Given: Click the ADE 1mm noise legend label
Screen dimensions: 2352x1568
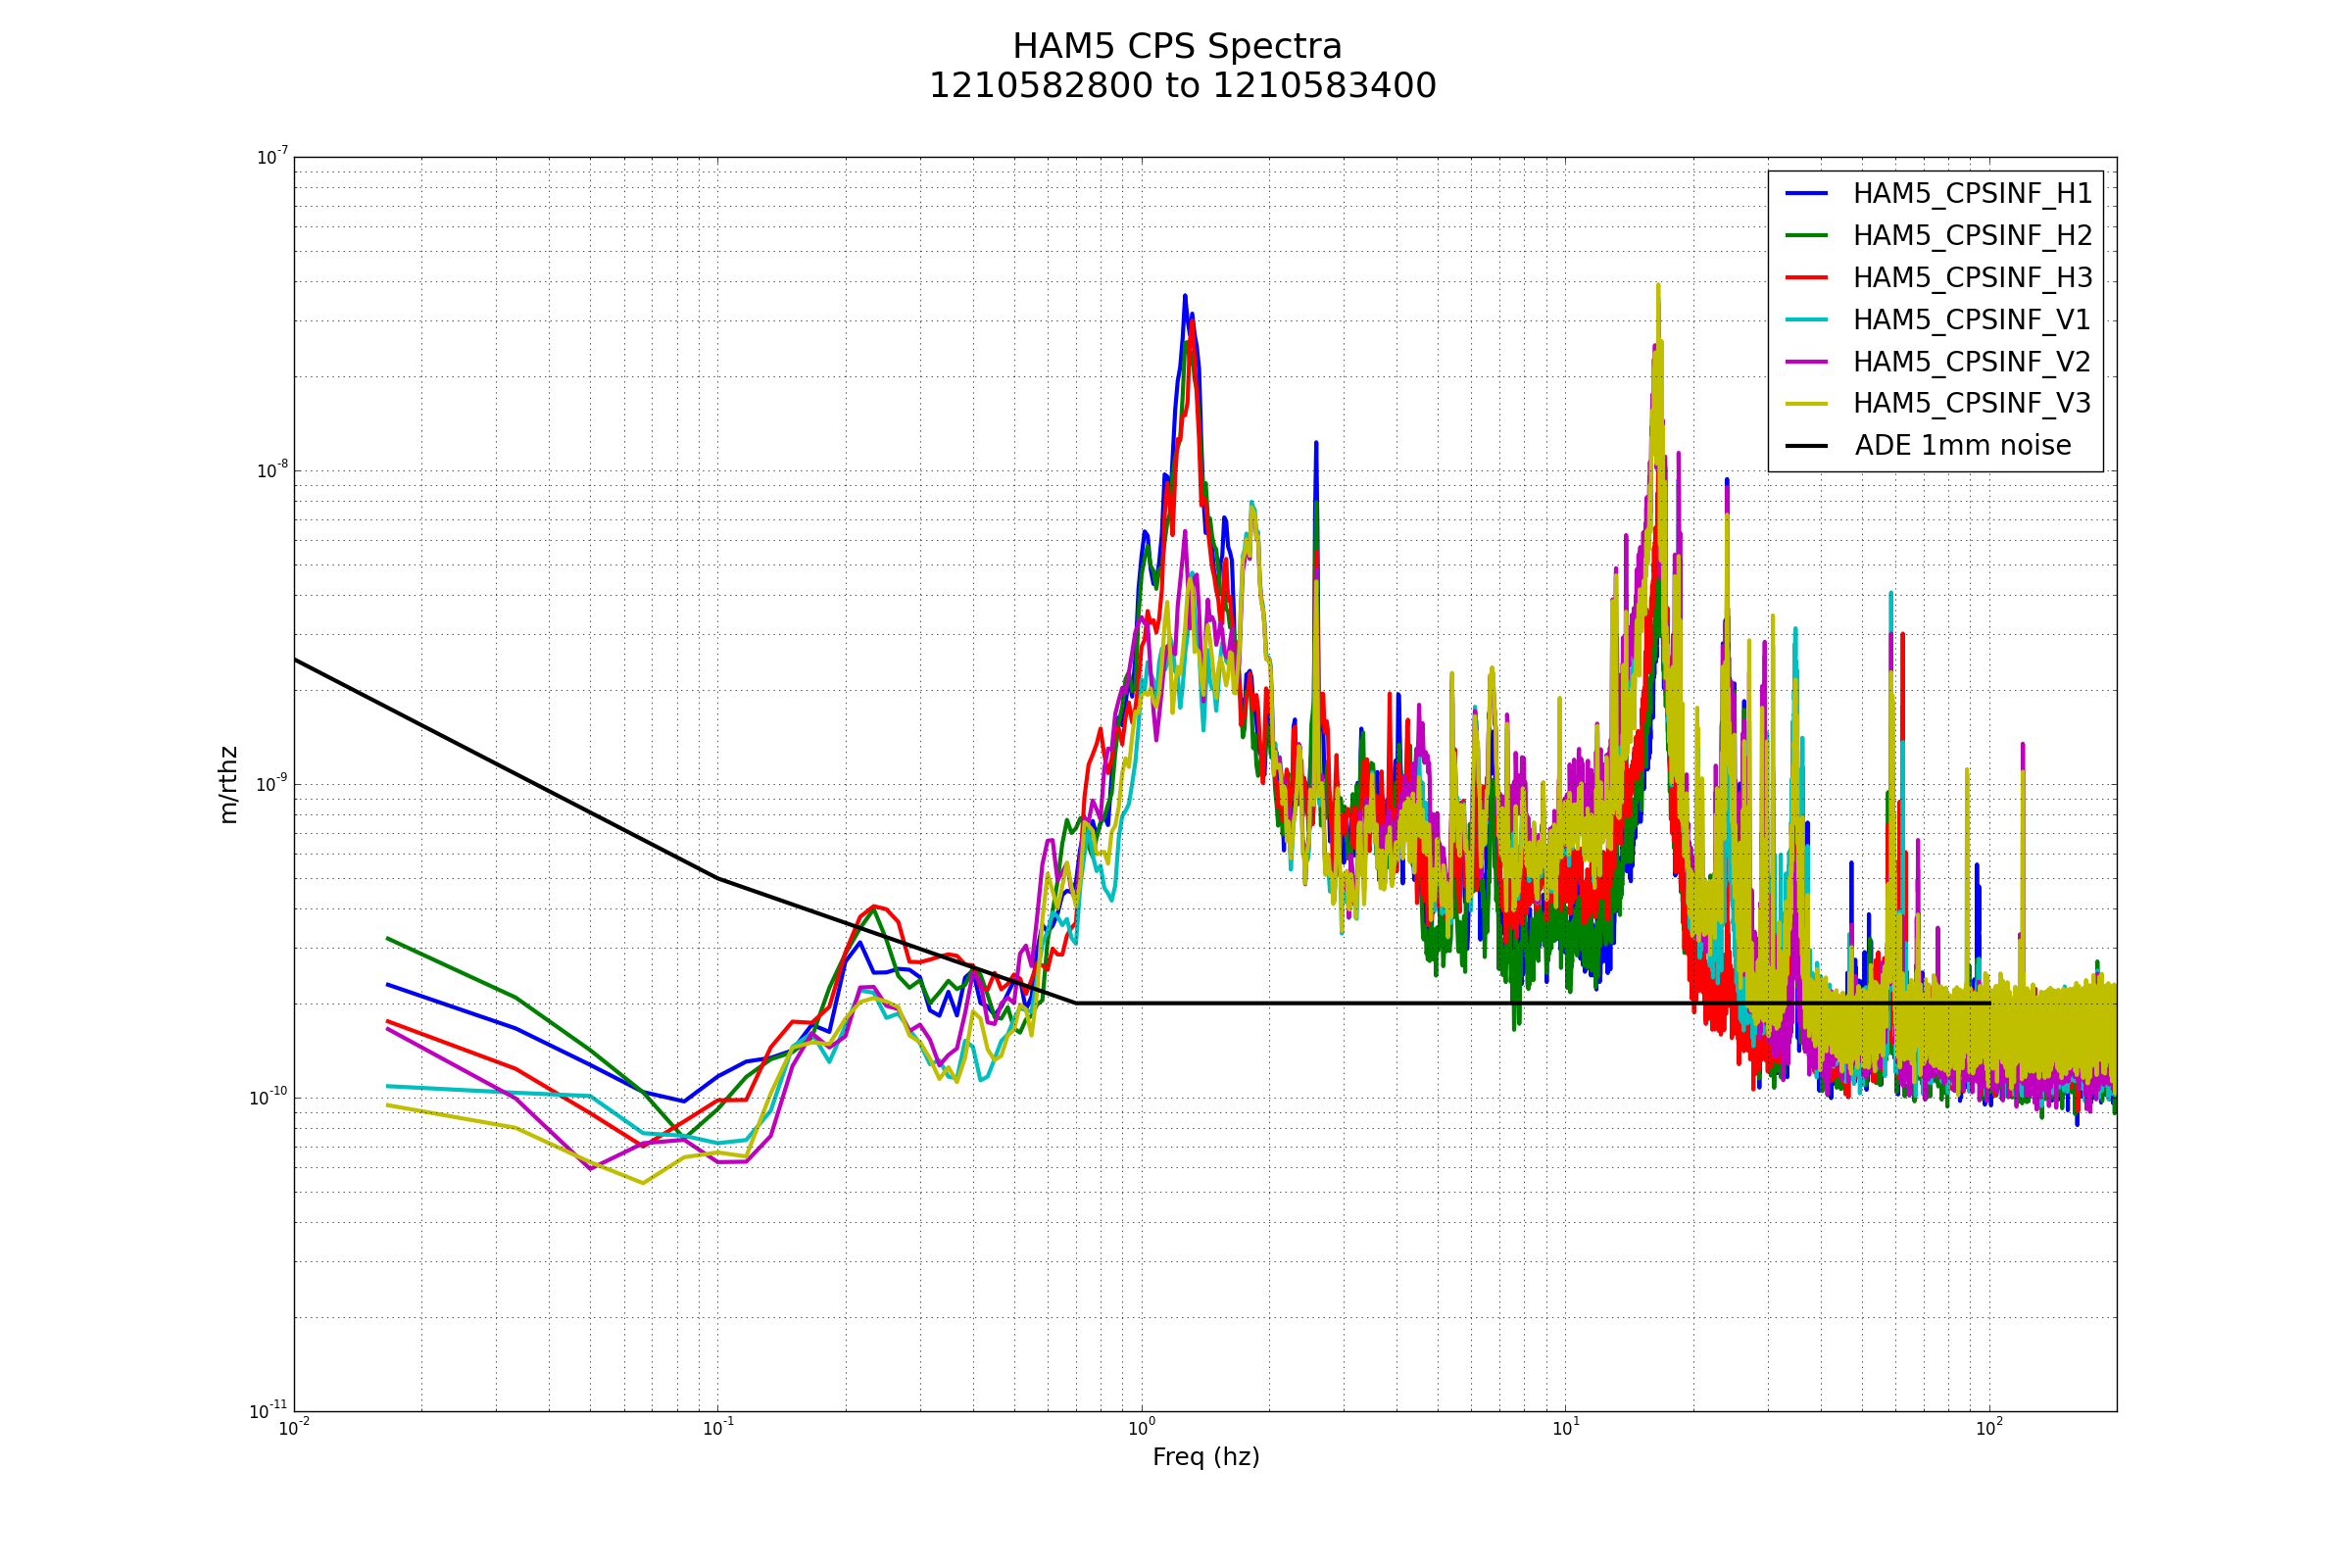Looking at the screenshot, I should 1962,446.
